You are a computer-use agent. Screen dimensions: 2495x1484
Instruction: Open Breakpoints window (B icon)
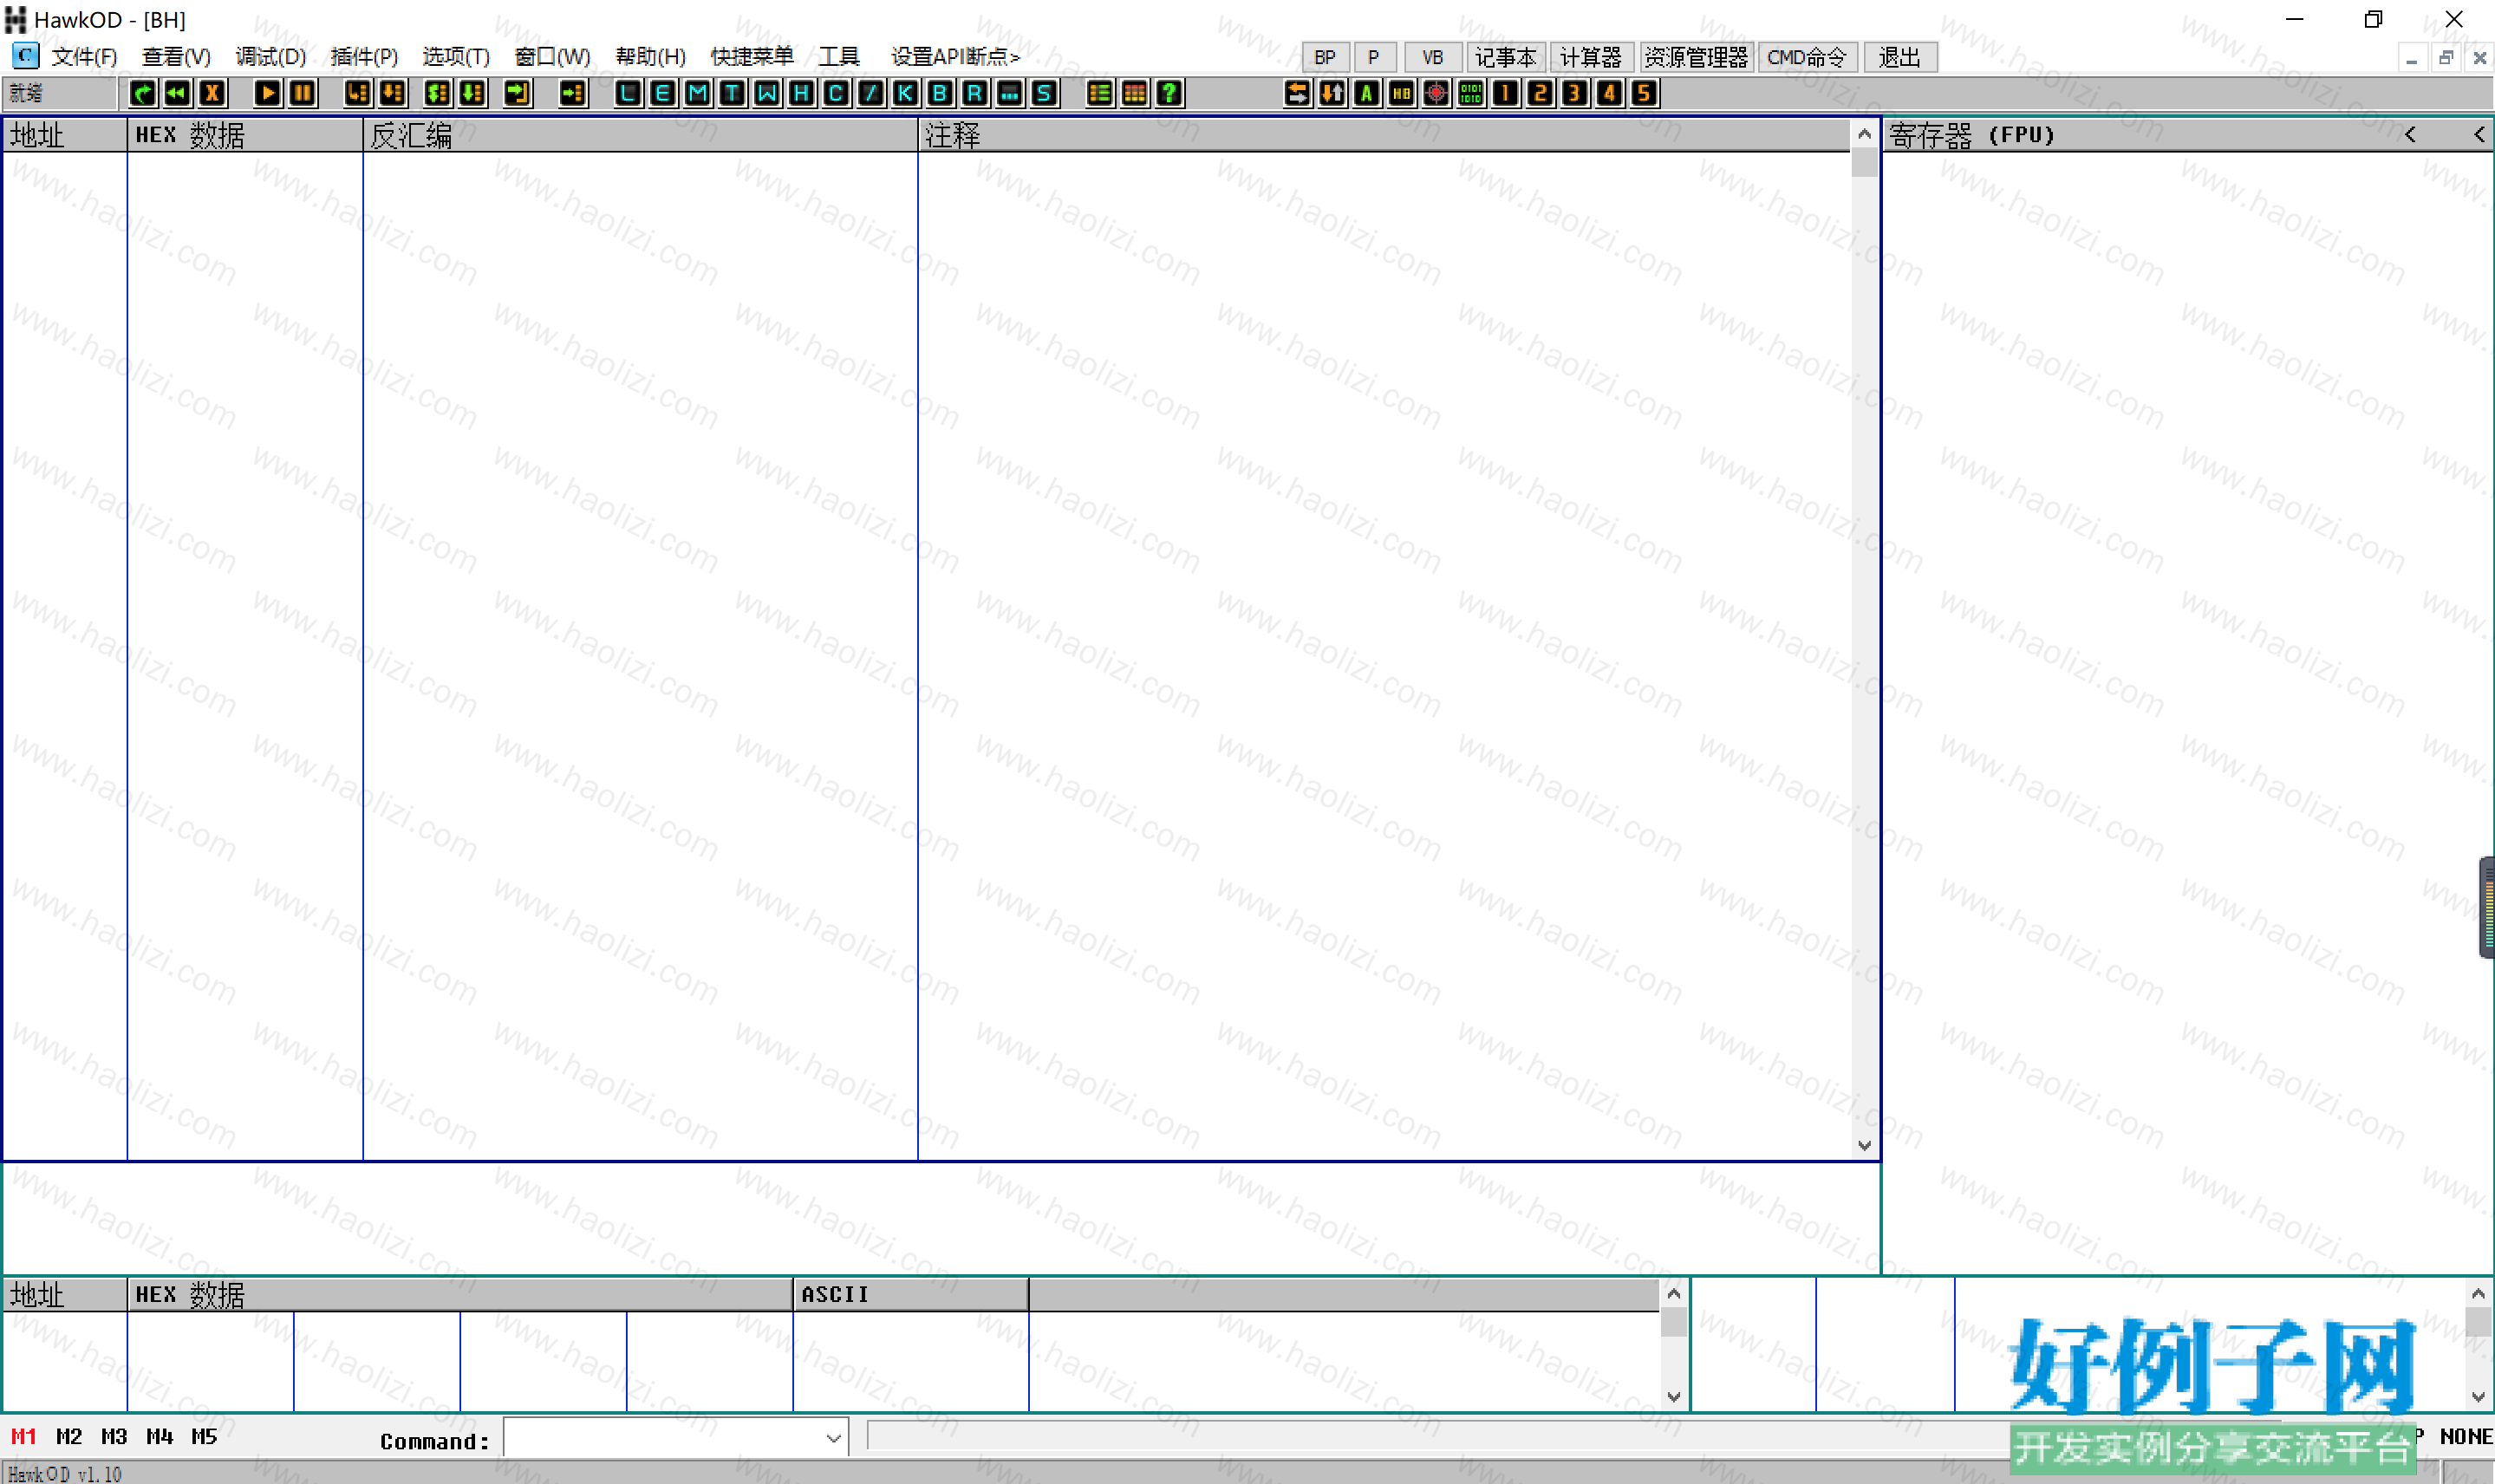pos(940,94)
